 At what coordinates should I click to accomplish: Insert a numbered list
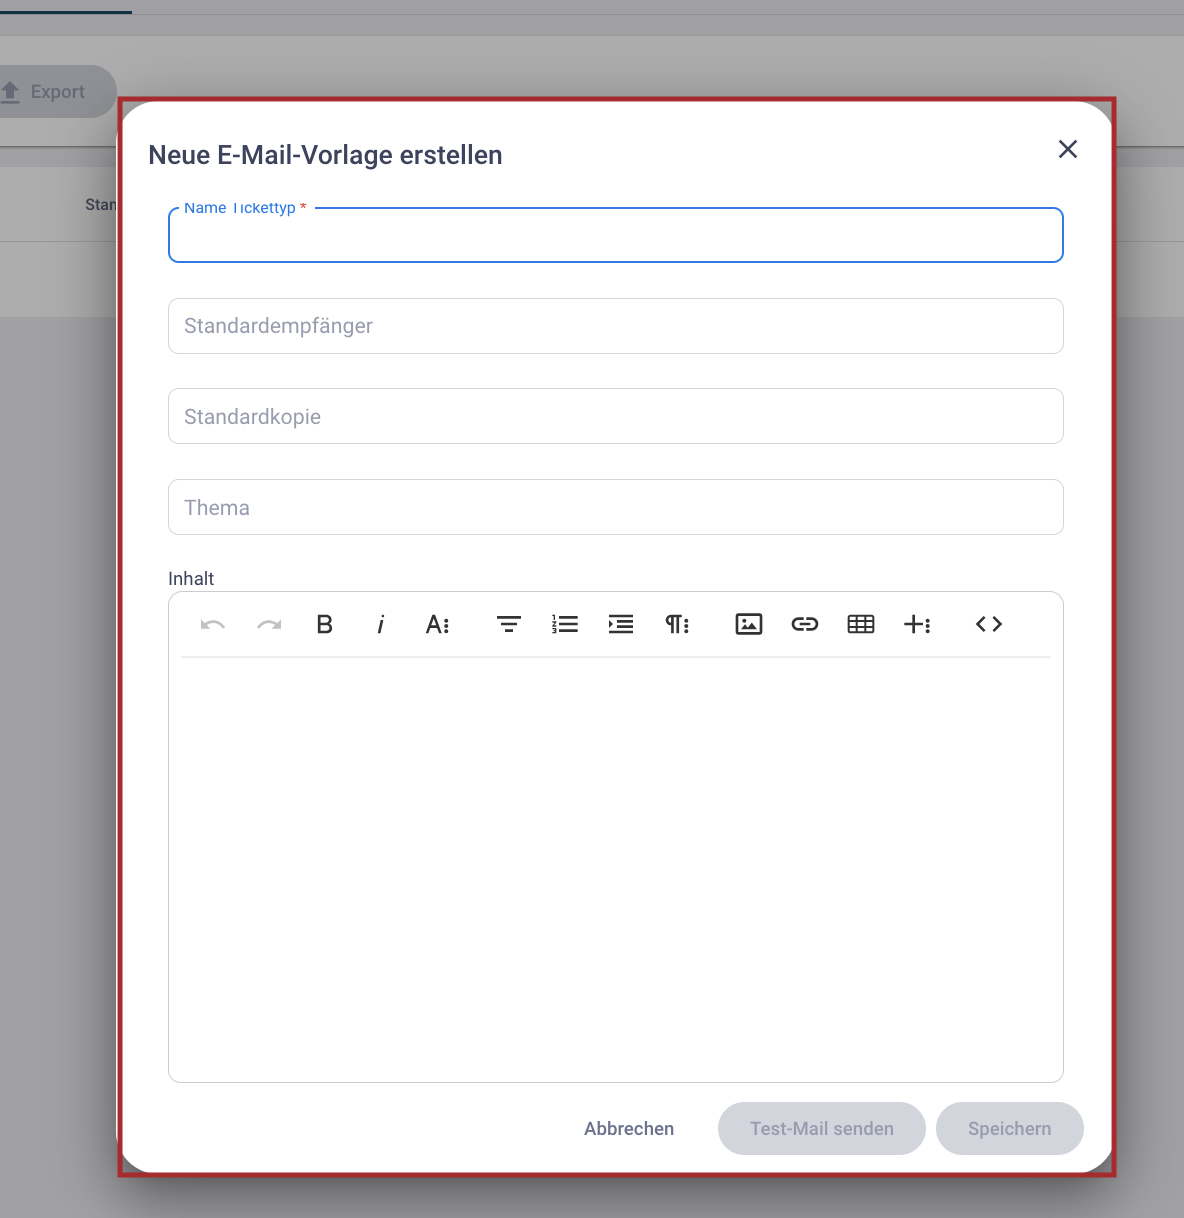point(565,624)
